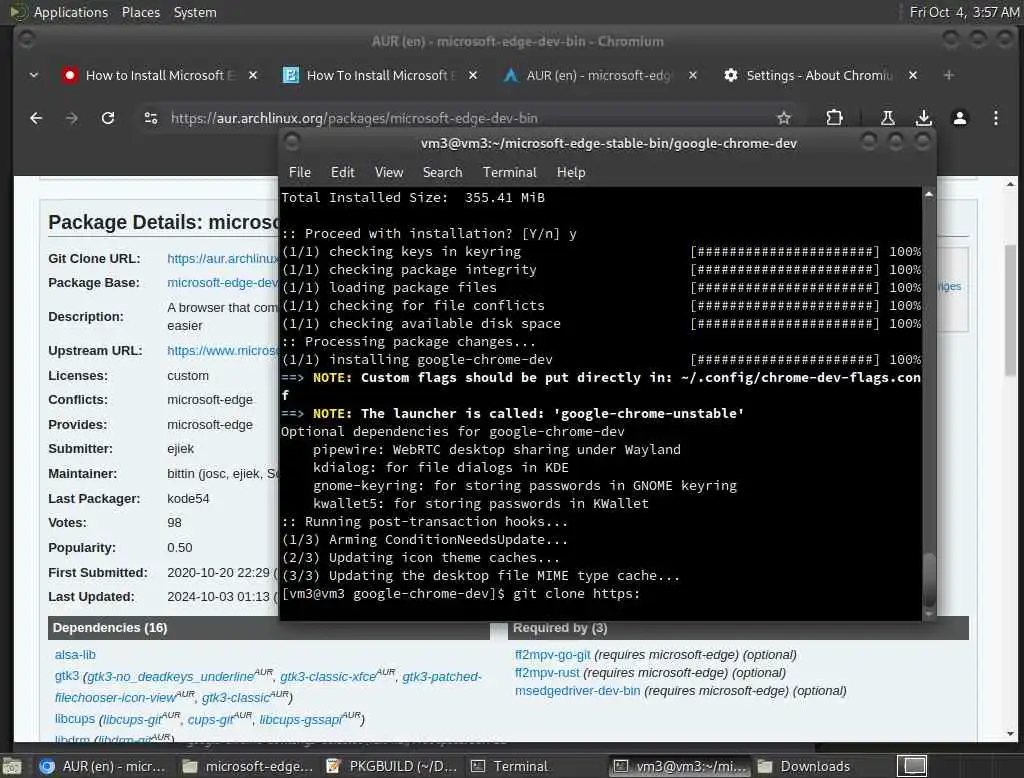Image resolution: width=1024 pixels, height=778 pixels.
Task: Click the workspace switcher in bottom panel
Action: coord(914,766)
